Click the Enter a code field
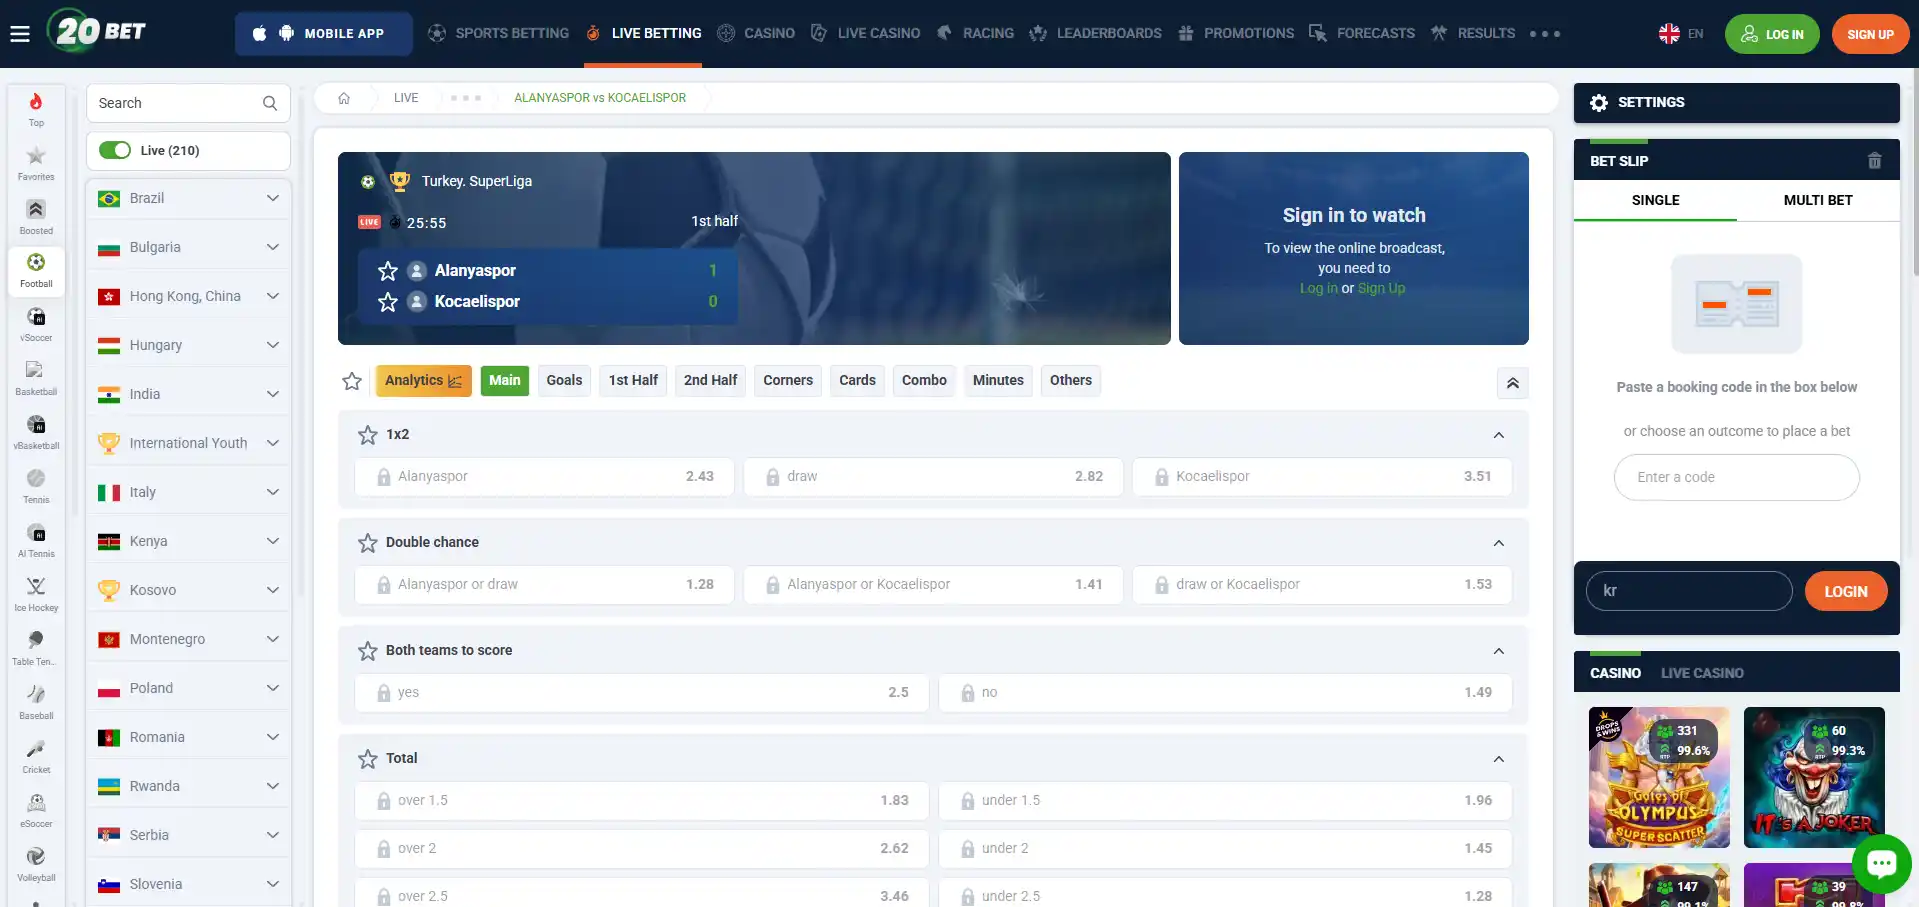Viewport: 1919px width, 907px height. 1737,477
